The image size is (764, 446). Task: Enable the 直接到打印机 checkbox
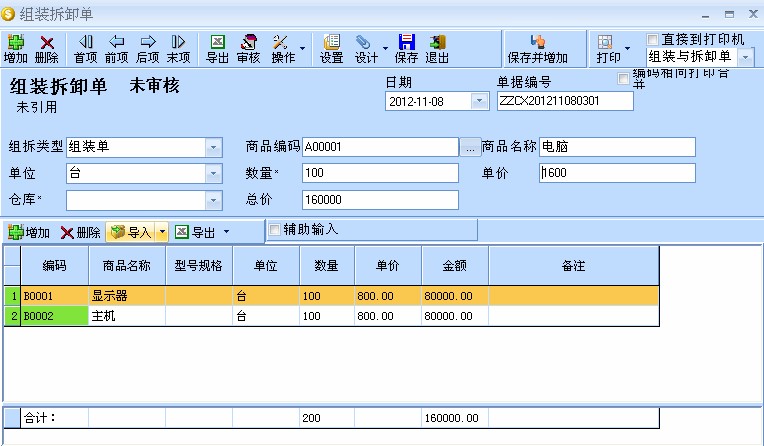pyautogui.click(x=653, y=39)
